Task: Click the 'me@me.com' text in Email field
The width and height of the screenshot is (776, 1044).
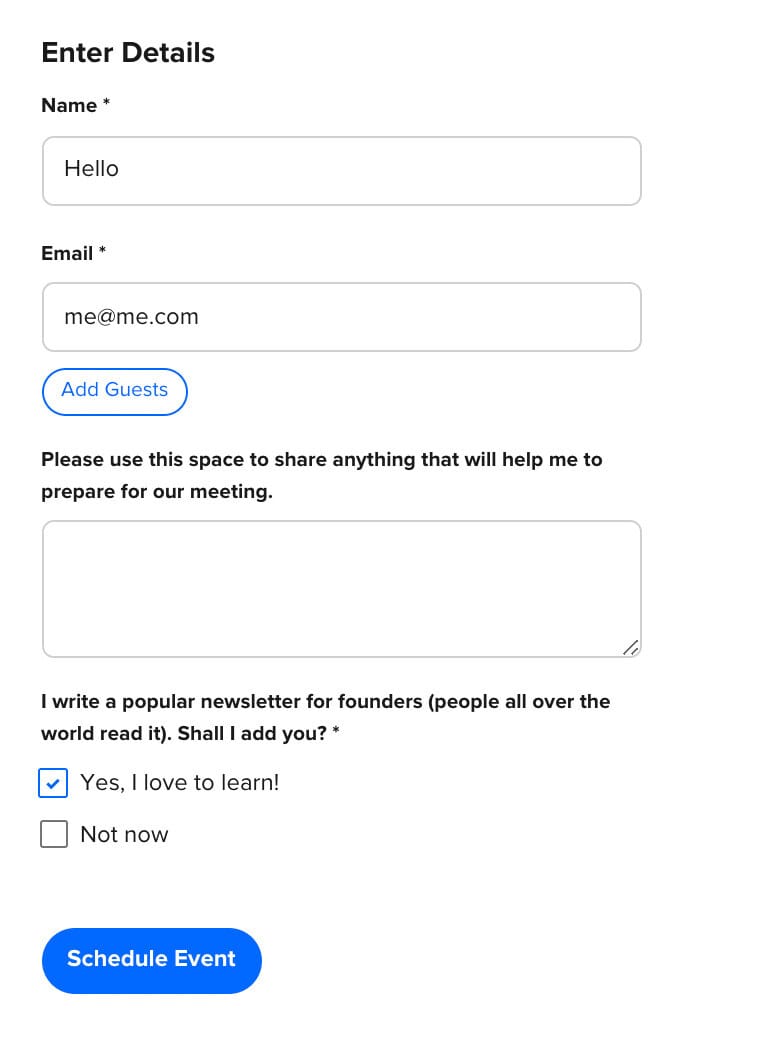Action: coord(131,317)
